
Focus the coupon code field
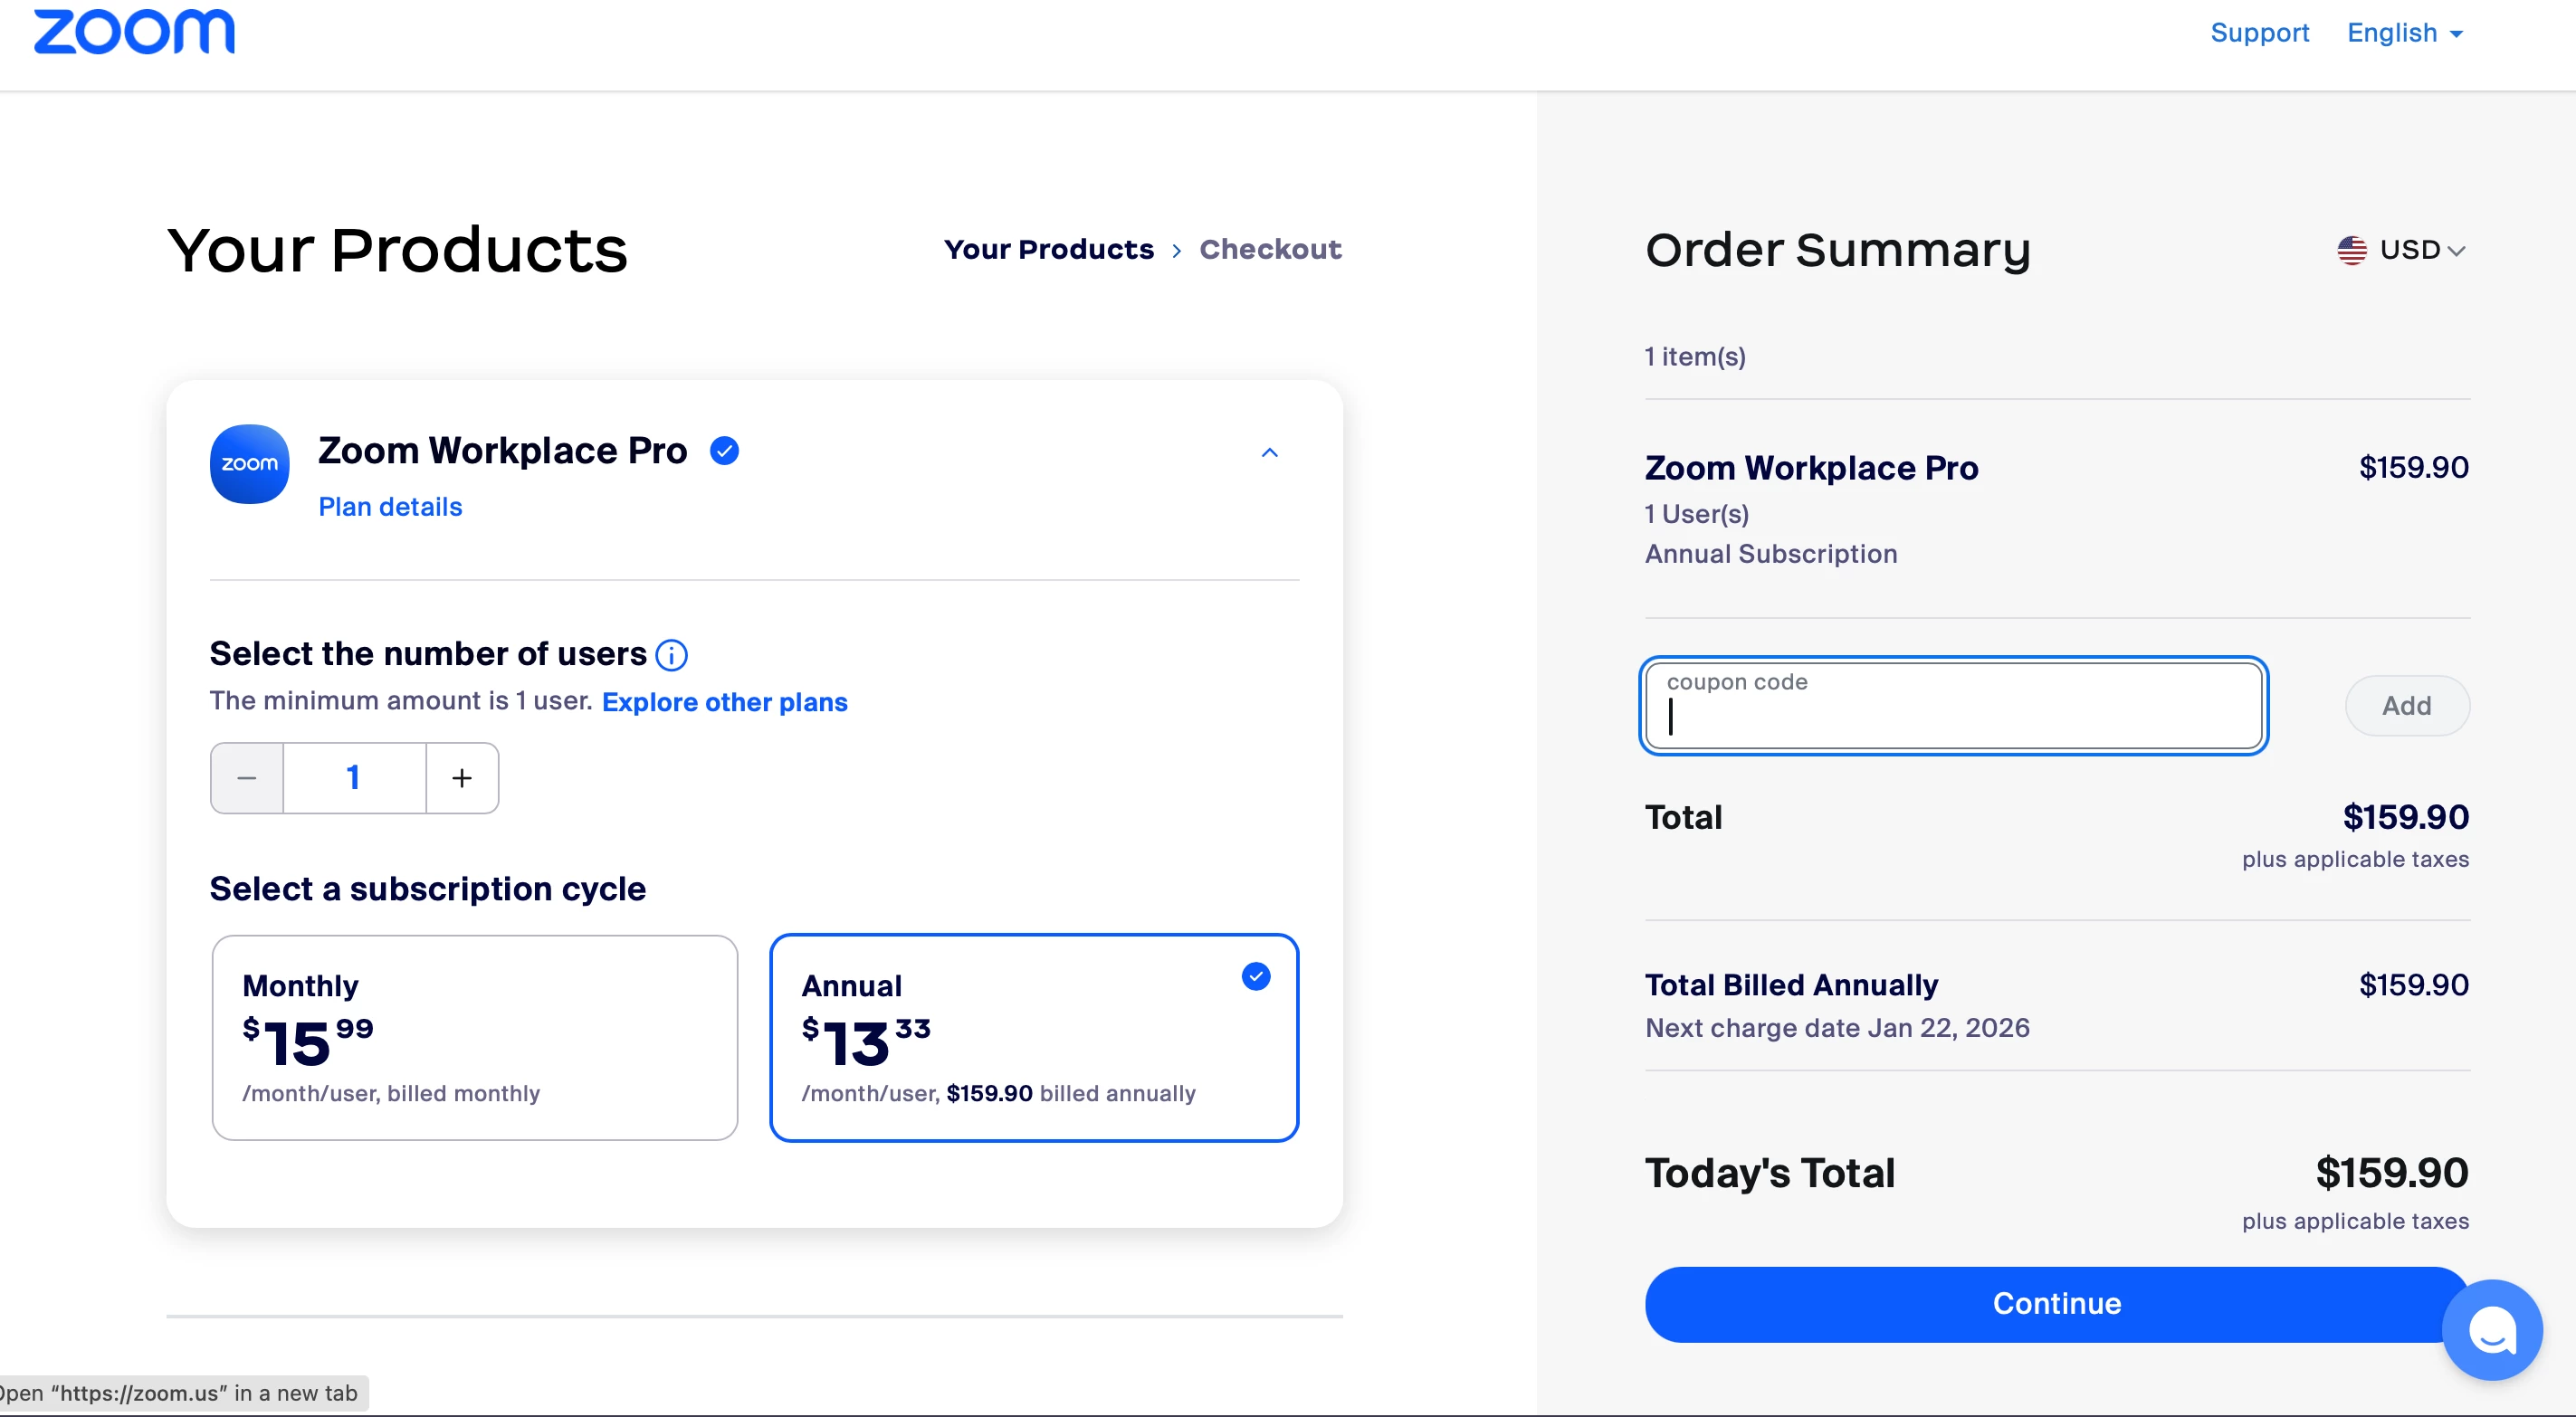[1953, 706]
